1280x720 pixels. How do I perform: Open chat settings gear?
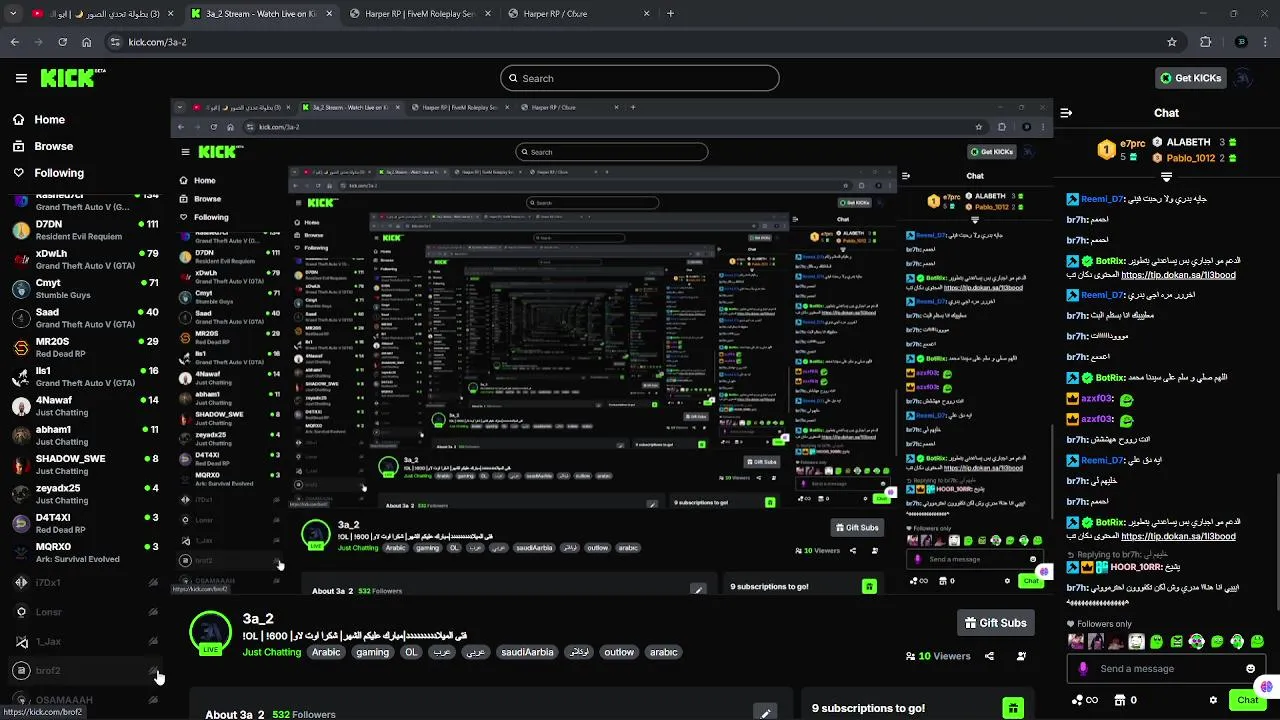[x=1213, y=700]
